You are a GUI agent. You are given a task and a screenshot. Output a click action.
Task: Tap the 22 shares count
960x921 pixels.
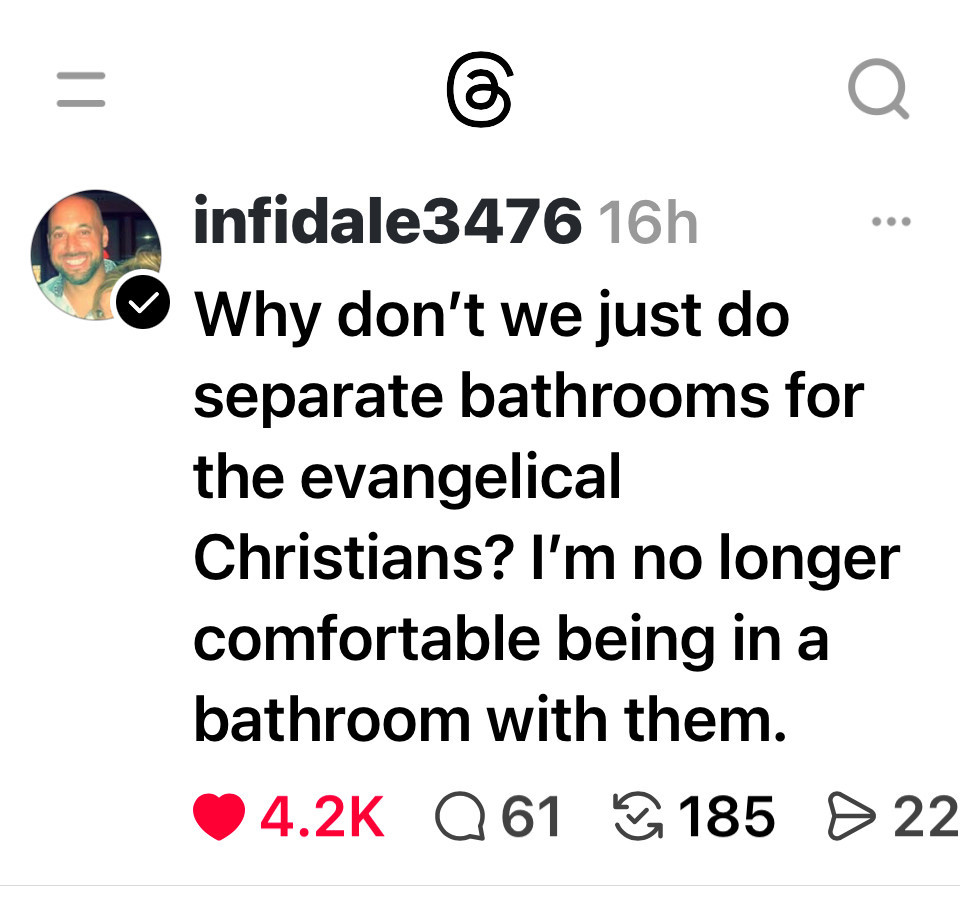925,816
